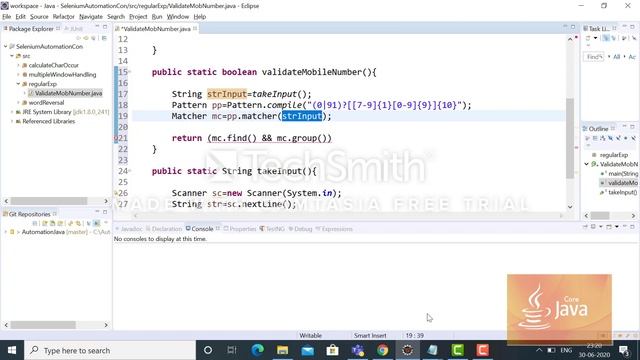Image resolution: width=640 pixels, height=360 pixels.
Task: Click New Task icon in Task List
Action: coord(588,38)
